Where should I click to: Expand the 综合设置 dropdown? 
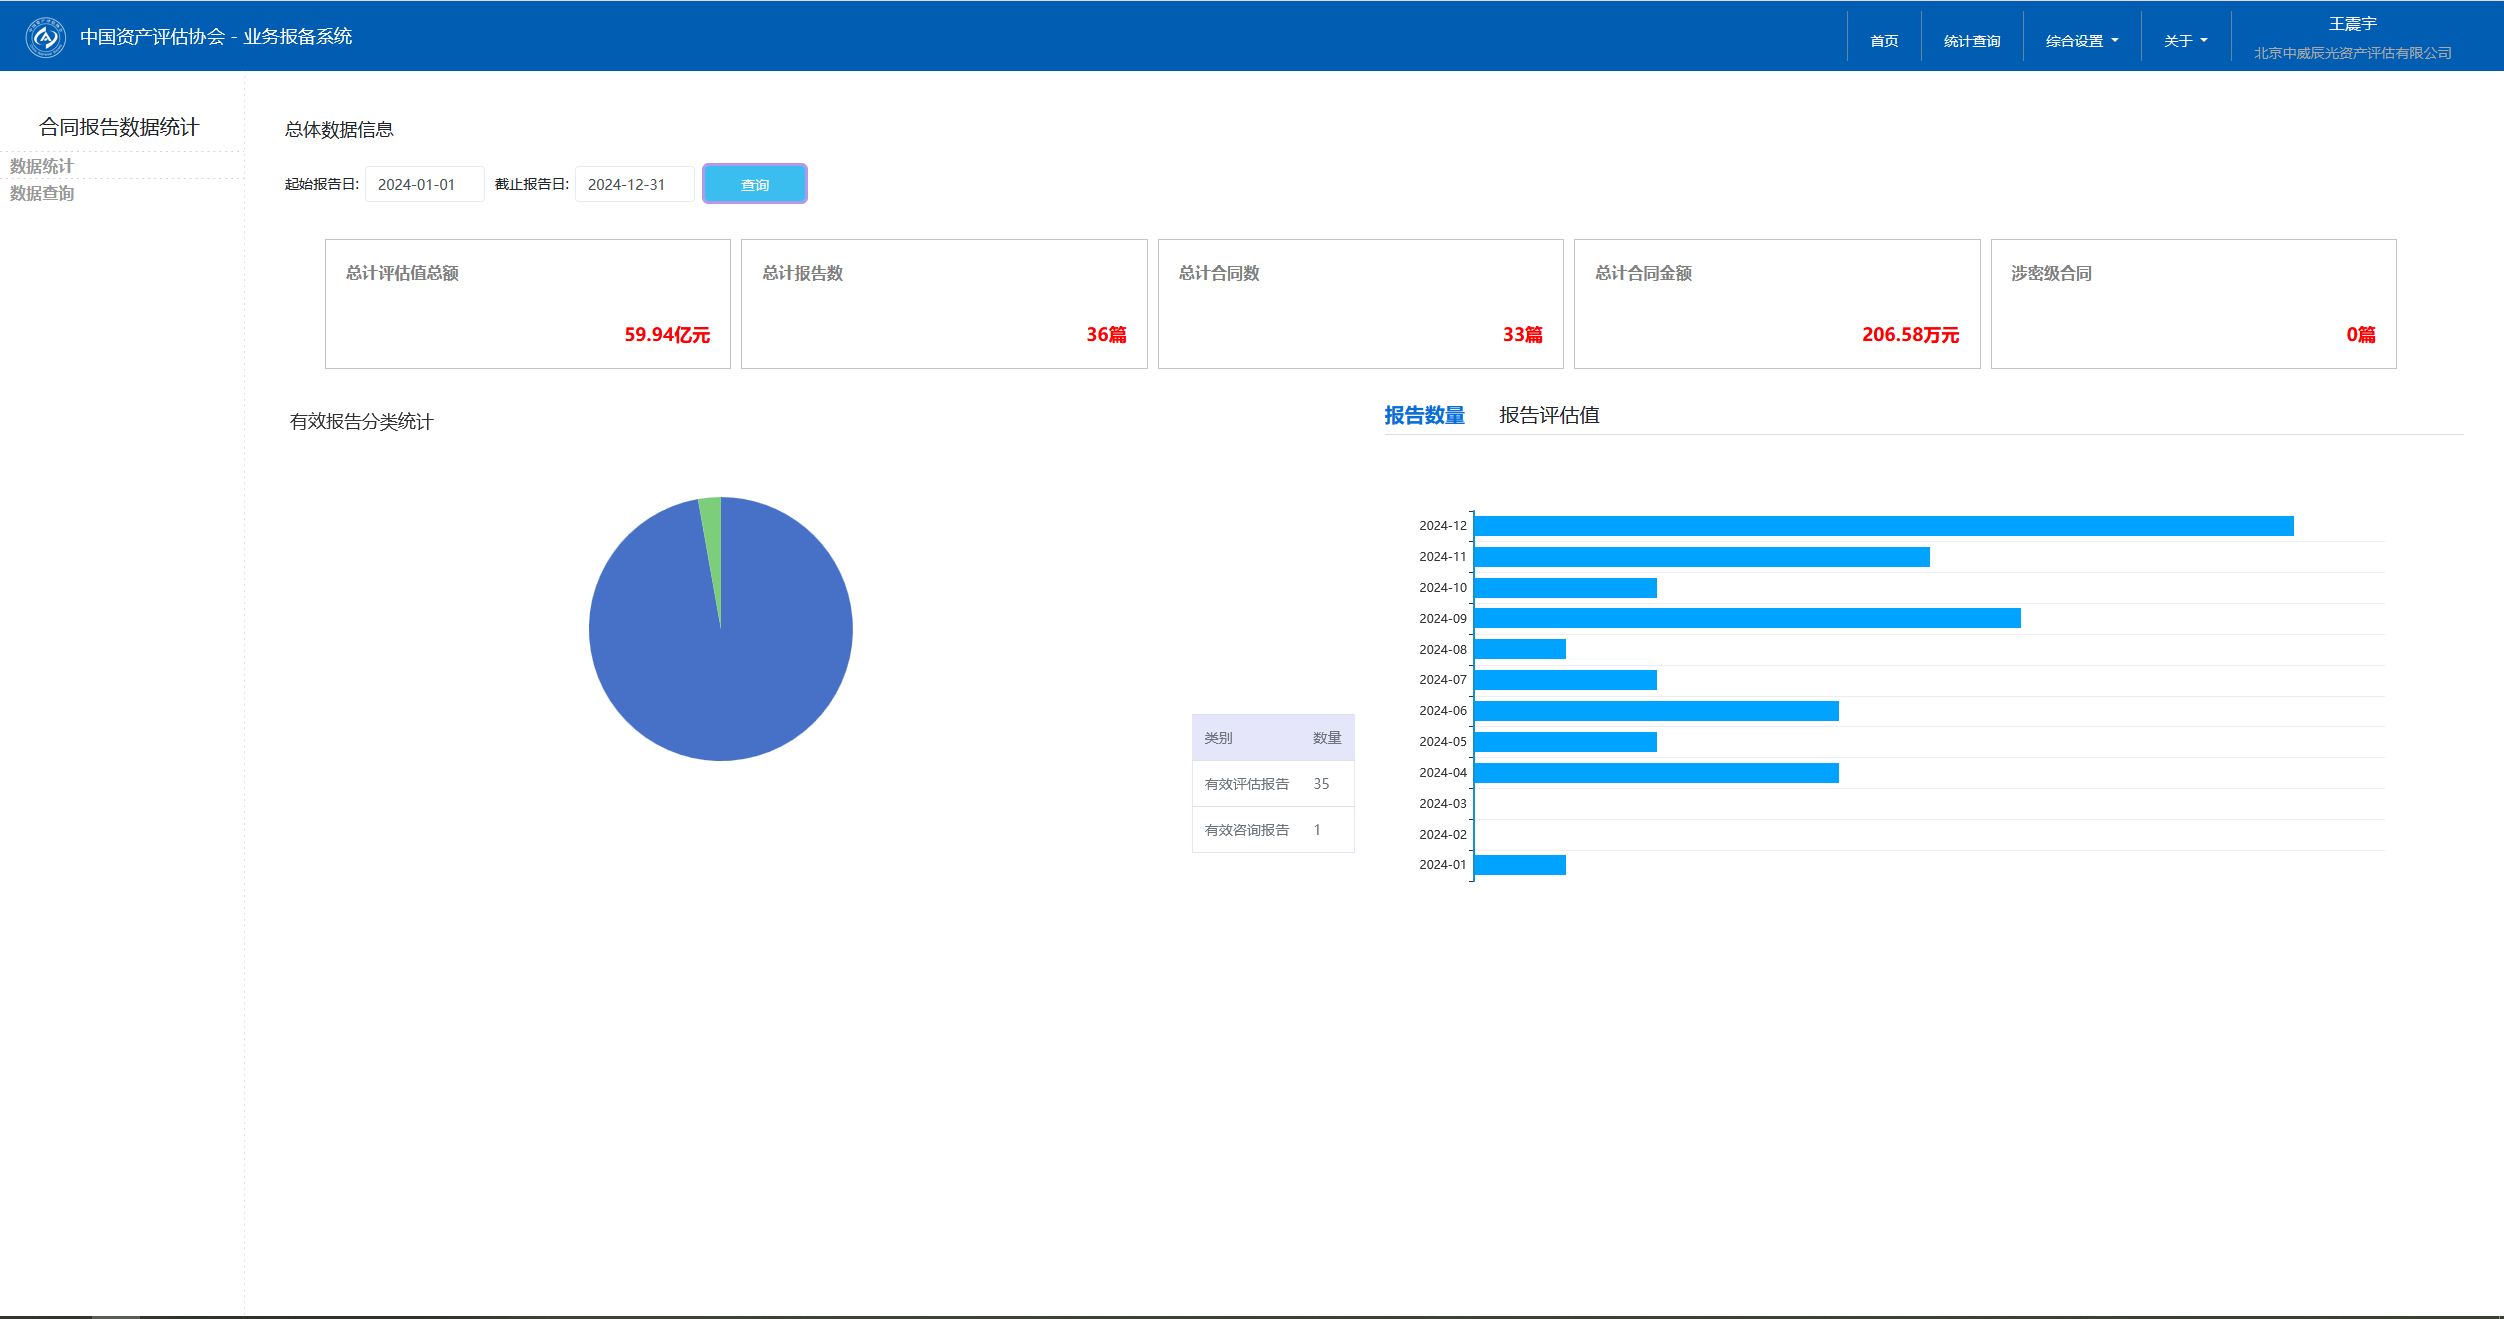point(2081,41)
